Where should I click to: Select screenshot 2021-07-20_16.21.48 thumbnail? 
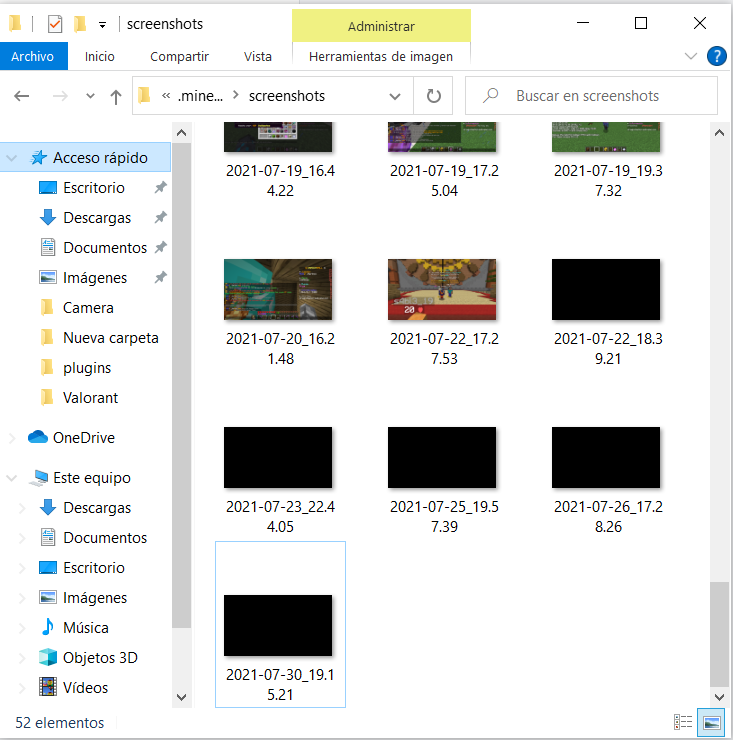click(x=278, y=289)
